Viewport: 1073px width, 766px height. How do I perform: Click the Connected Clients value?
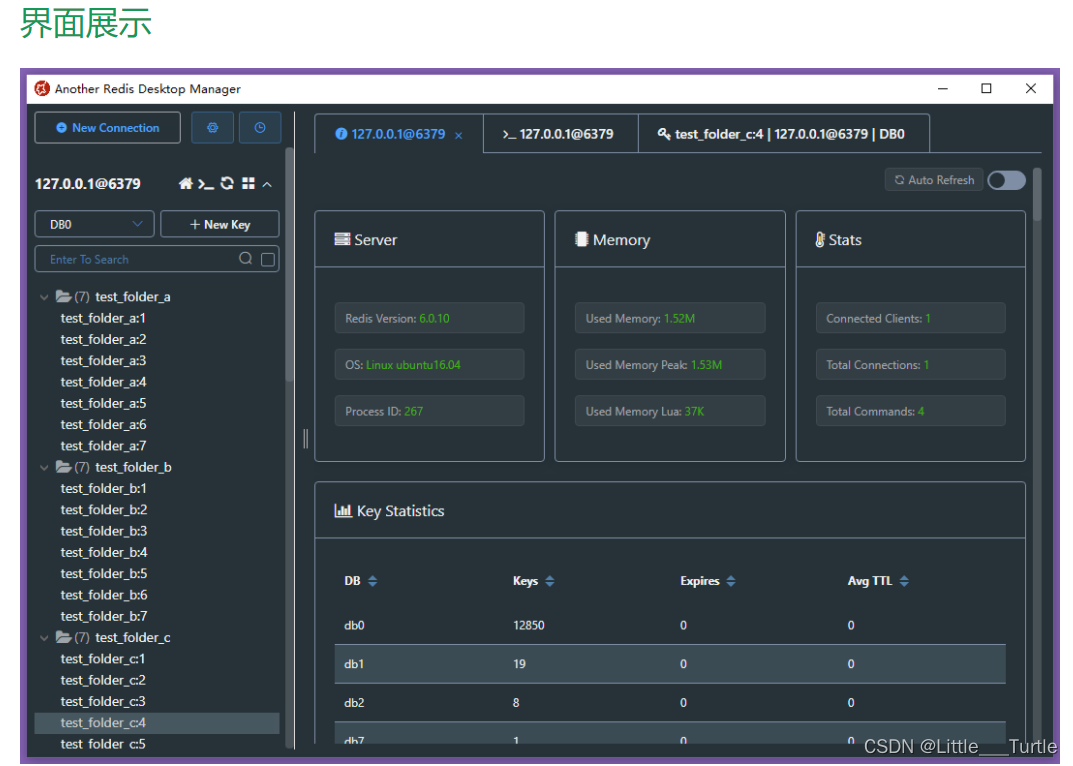point(928,318)
